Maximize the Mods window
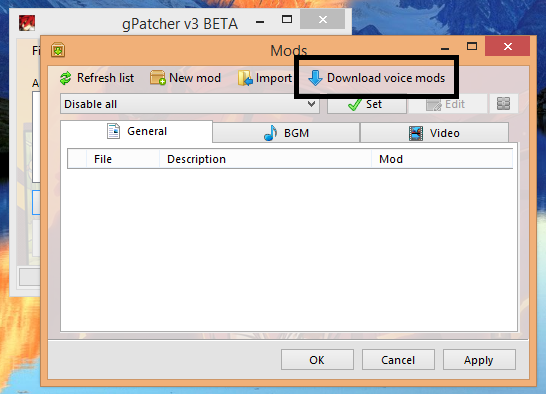 pos(472,46)
